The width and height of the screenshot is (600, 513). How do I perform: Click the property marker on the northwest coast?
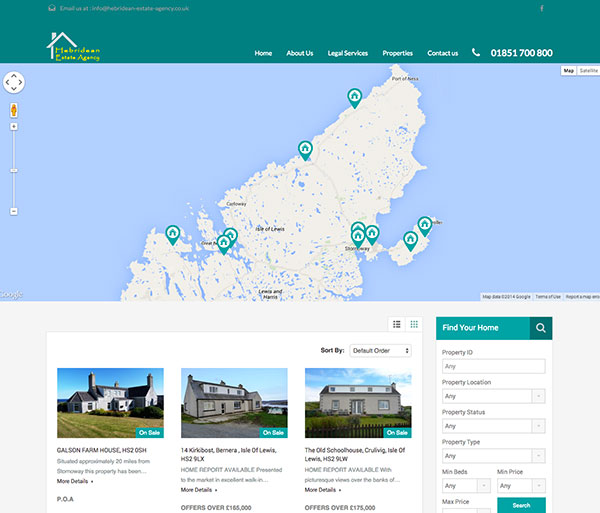point(305,150)
